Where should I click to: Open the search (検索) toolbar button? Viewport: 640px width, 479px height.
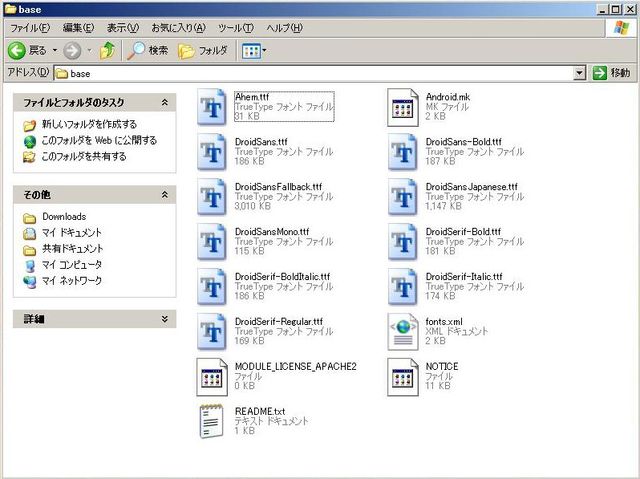pos(147,50)
